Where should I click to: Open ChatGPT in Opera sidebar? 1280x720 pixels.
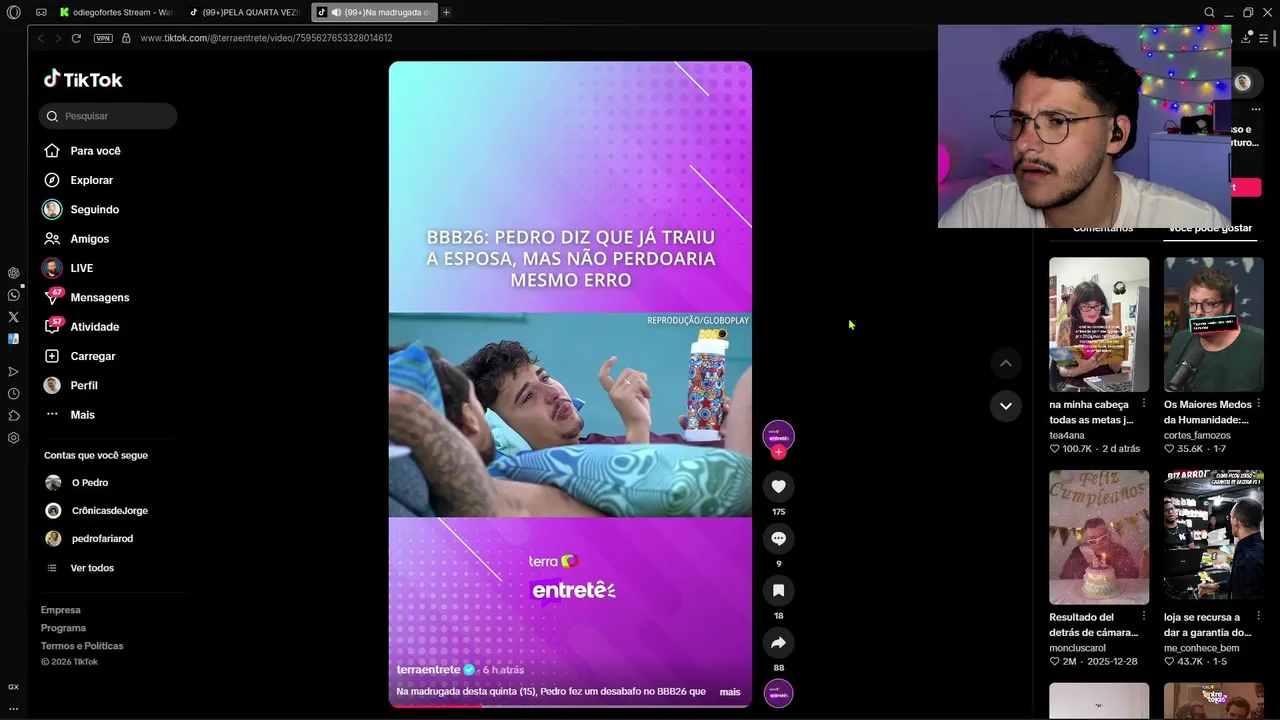click(x=13, y=273)
